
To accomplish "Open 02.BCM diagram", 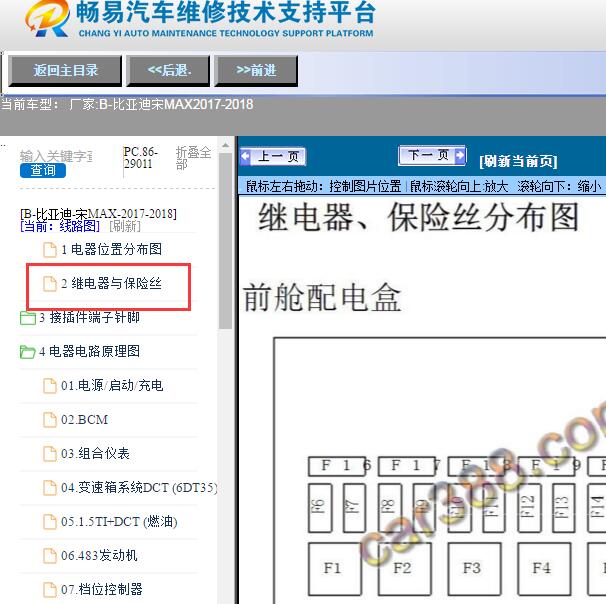I will 84,419.
